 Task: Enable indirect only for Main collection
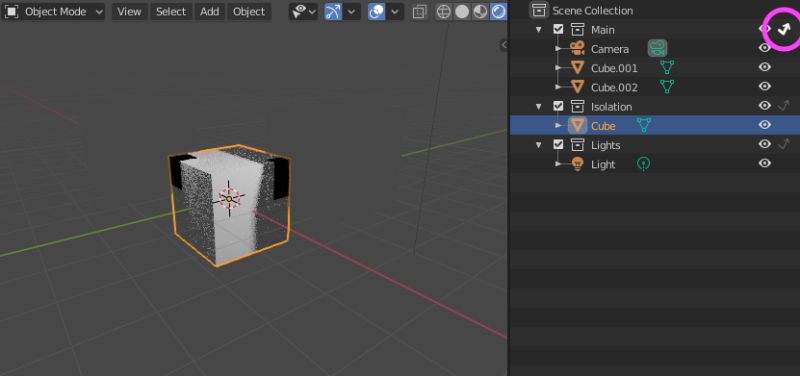click(783, 29)
